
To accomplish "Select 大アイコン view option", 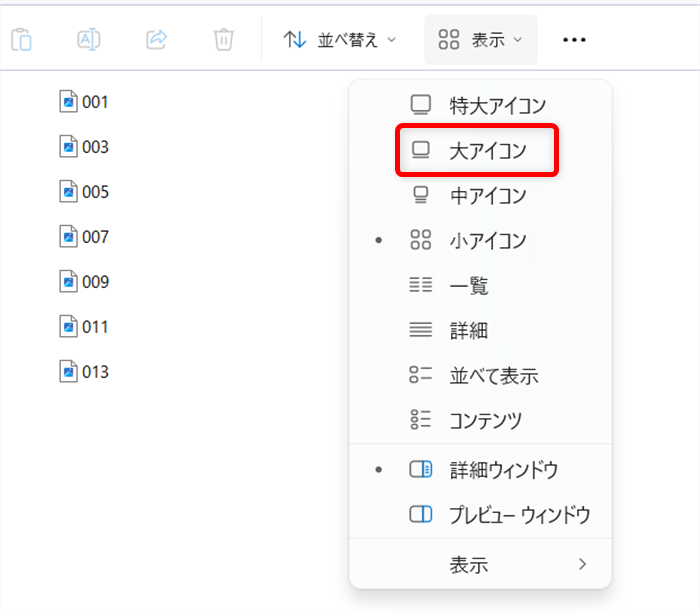I will 480,150.
